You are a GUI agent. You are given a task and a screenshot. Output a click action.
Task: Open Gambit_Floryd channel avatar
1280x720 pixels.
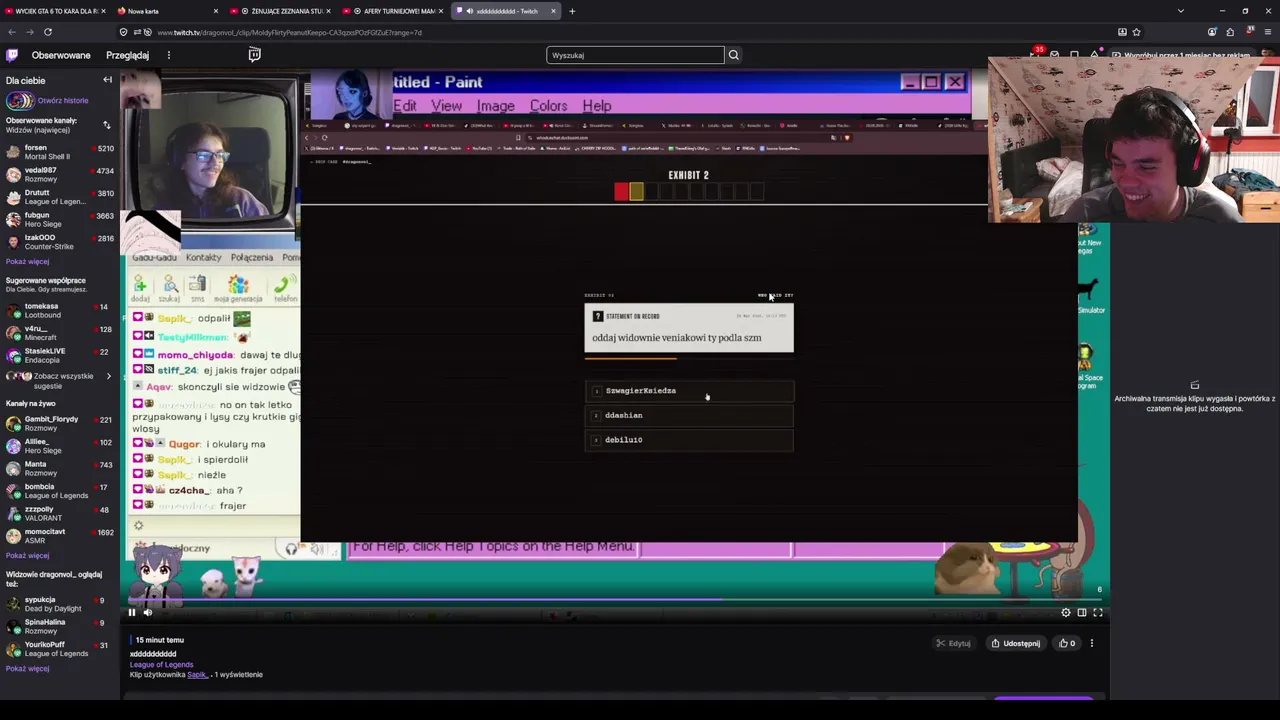13,423
